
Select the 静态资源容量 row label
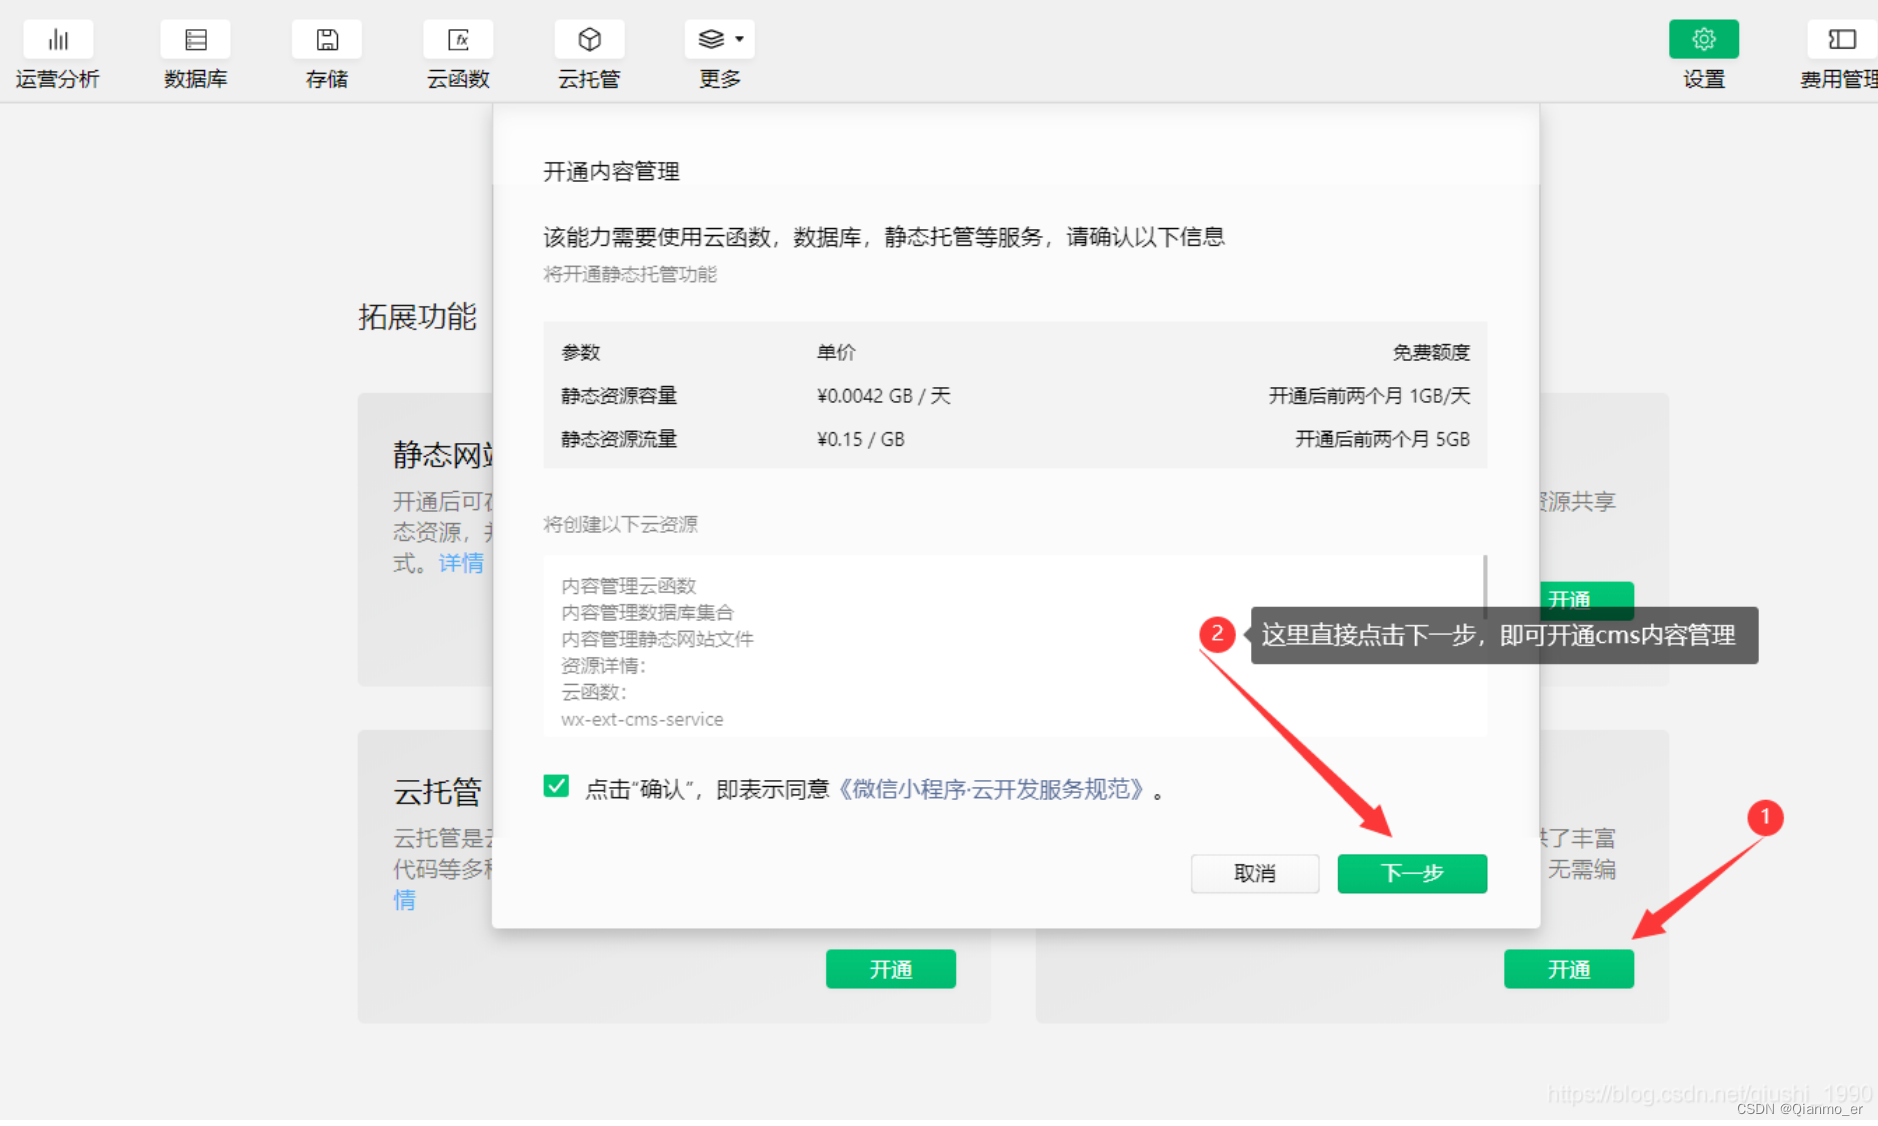[619, 396]
